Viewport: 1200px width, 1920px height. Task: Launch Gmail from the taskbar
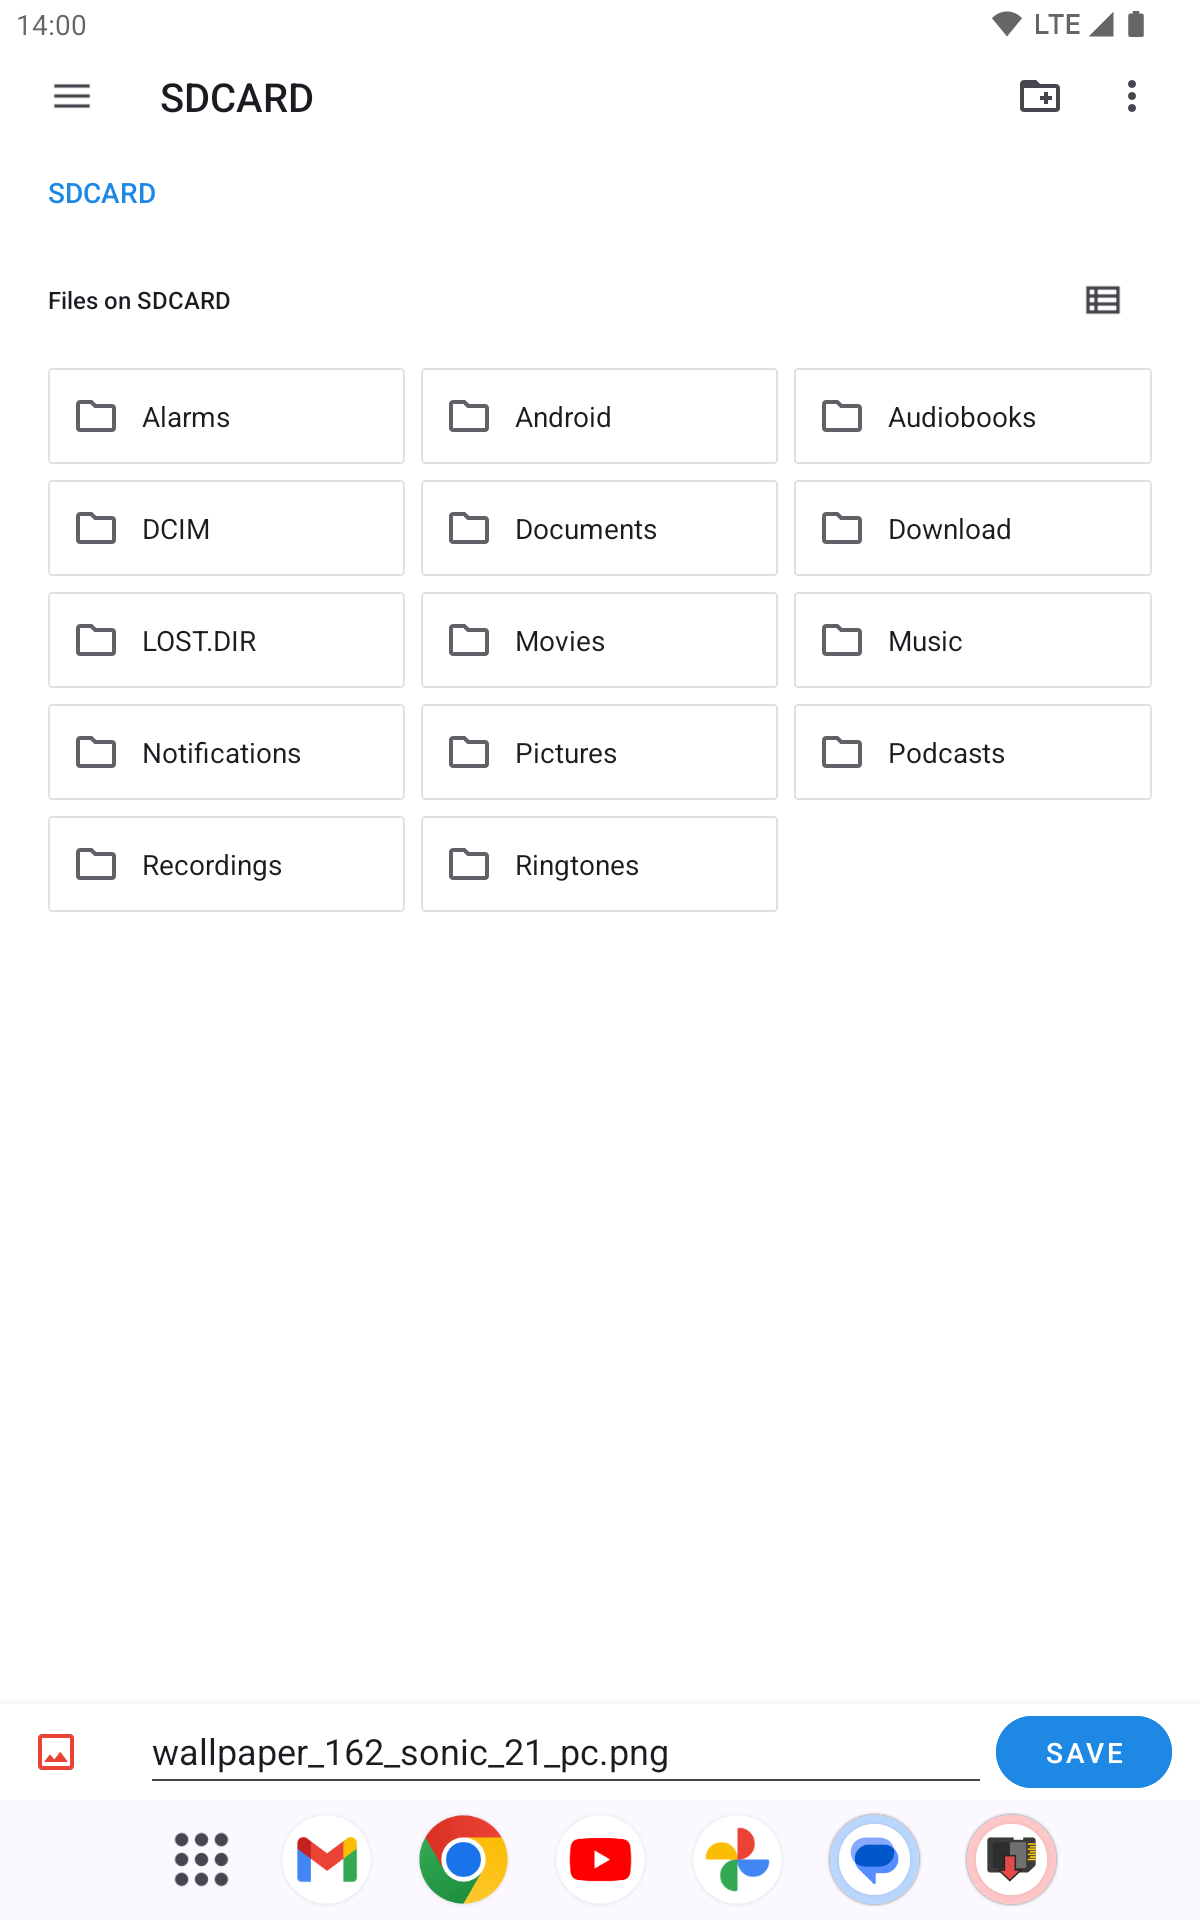(327, 1860)
